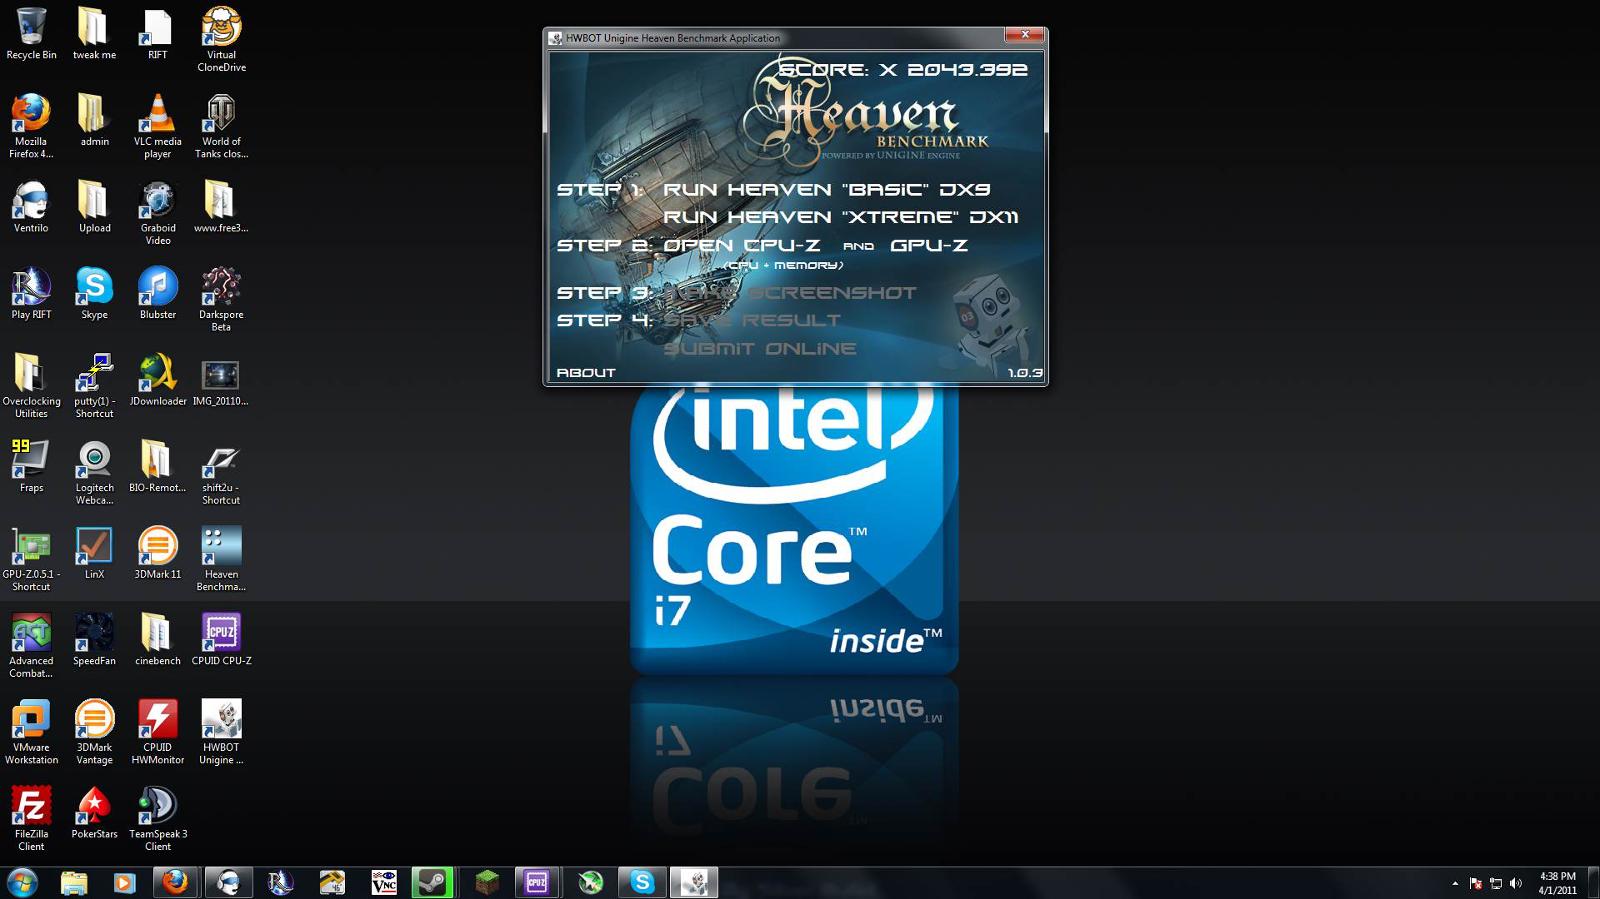Image resolution: width=1600 pixels, height=899 pixels.
Task: Select the Overclocking Utilities folder
Action: 31,386
